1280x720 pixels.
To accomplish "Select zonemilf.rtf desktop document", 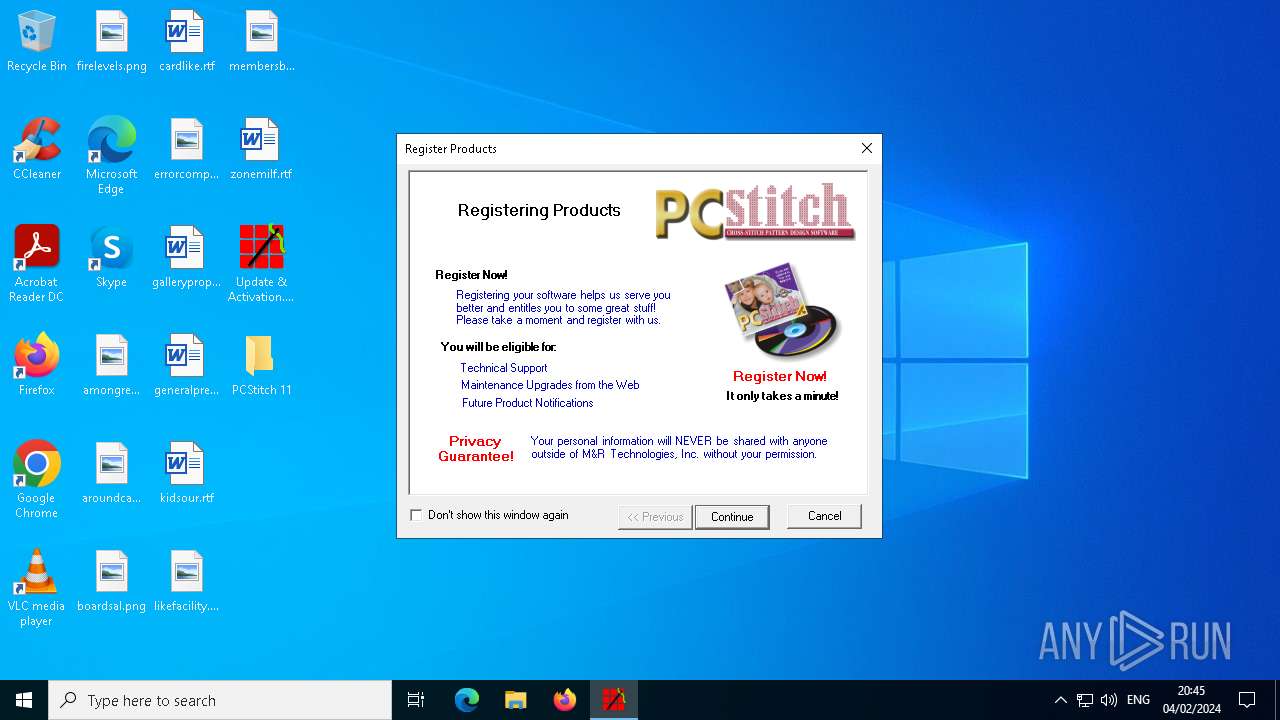I will coord(261,149).
